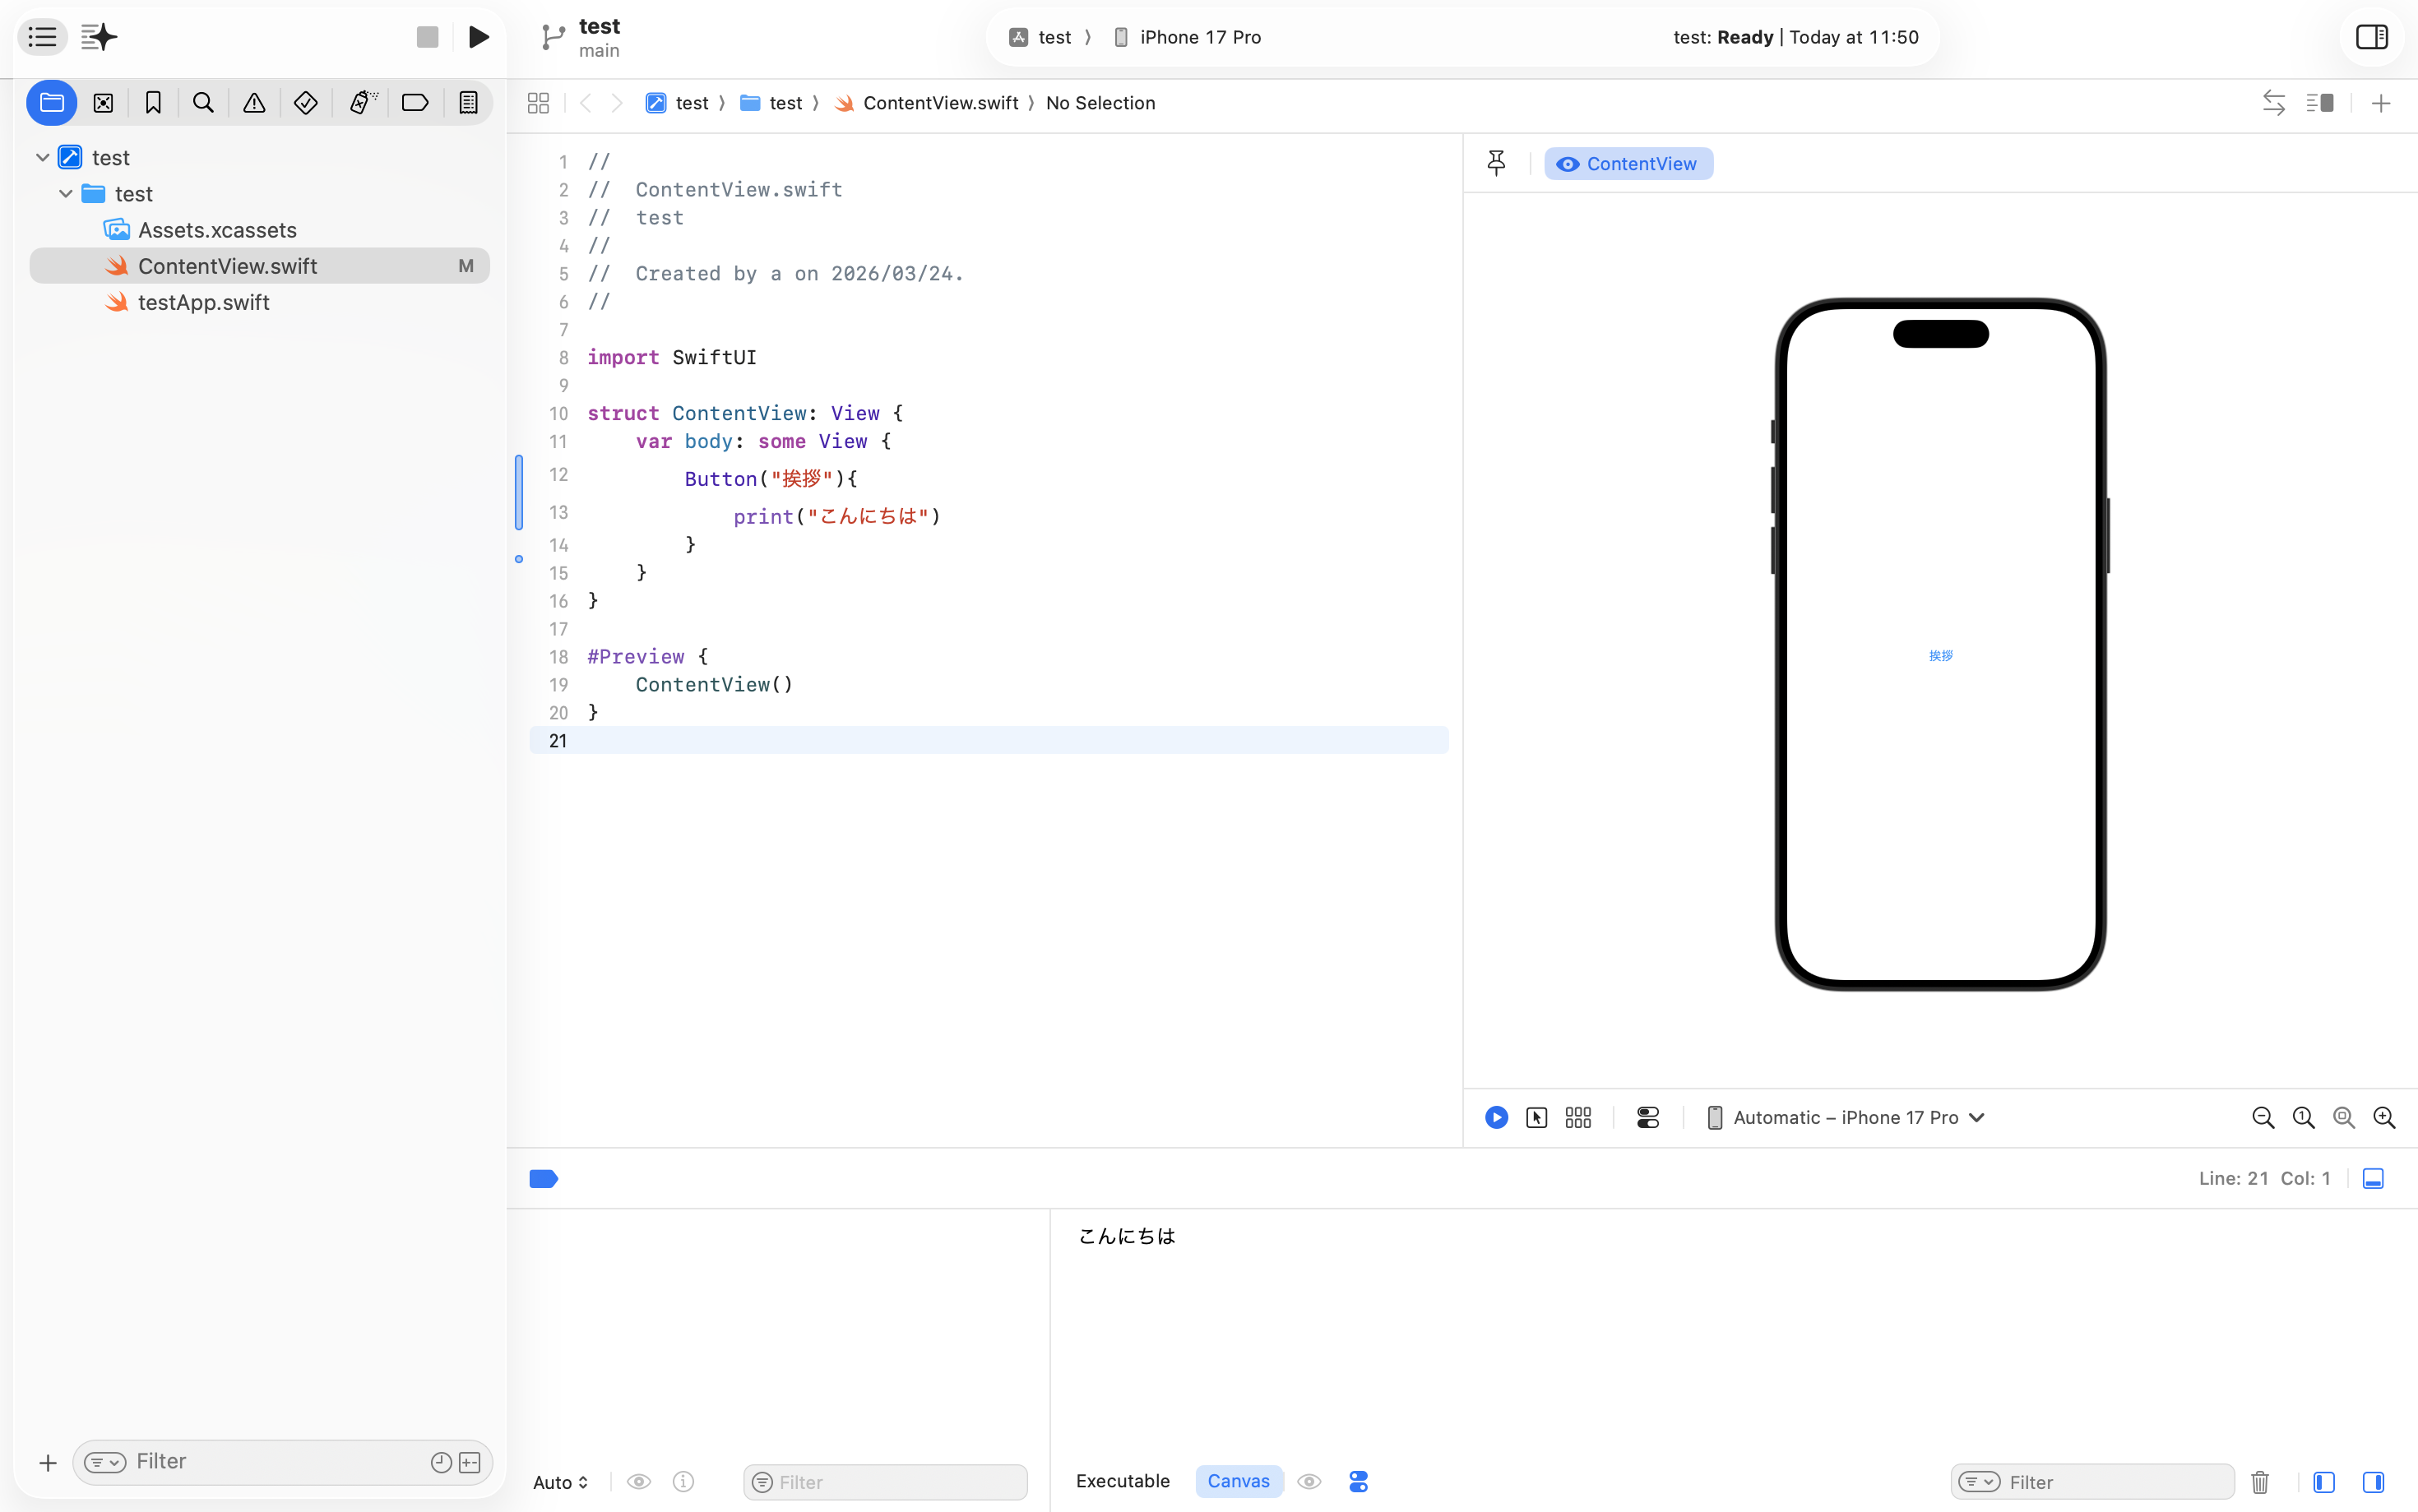The image size is (2418, 1512).
Task: Select the Executable console tab
Action: tap(1122, 1480)
